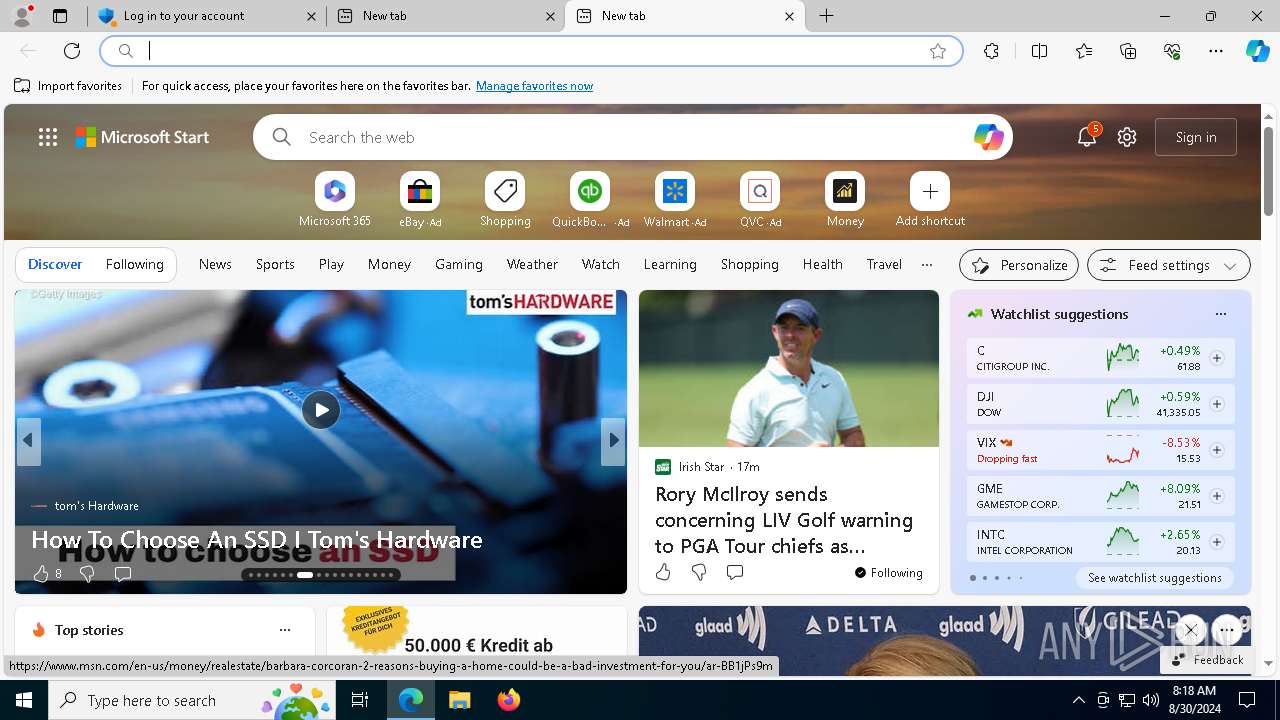Viewport: 1280px width, 720px height.
Task: Show hidden system tray icons
Action: click(x=1078, y=700)
